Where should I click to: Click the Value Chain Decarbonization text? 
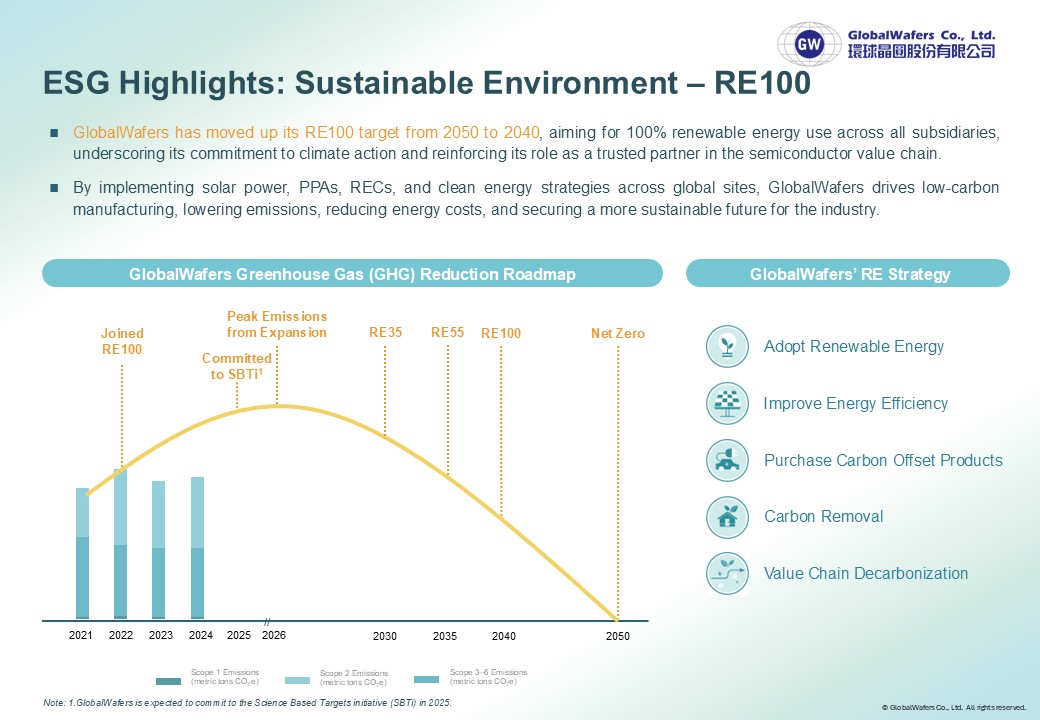(866, 573)
